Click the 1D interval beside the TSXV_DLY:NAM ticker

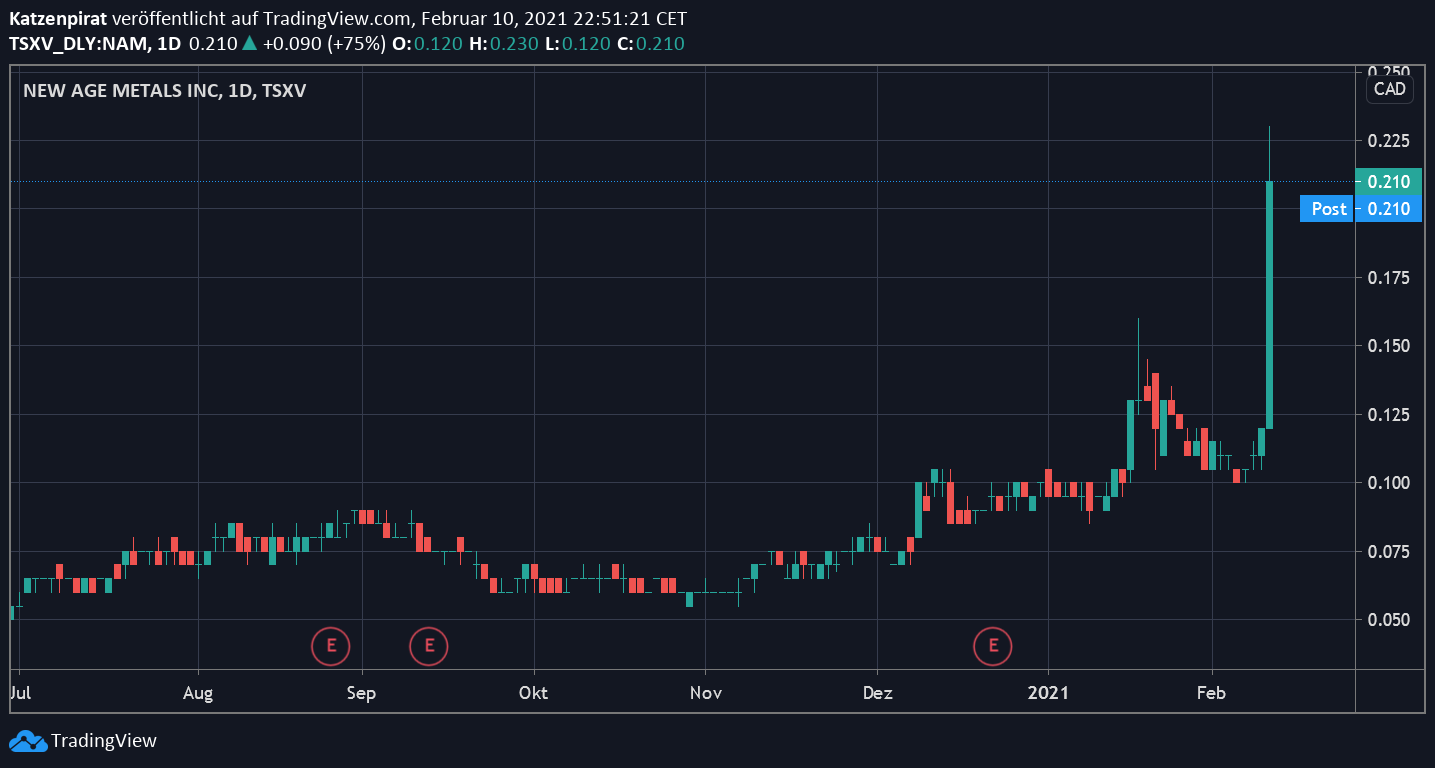[170, 44]
